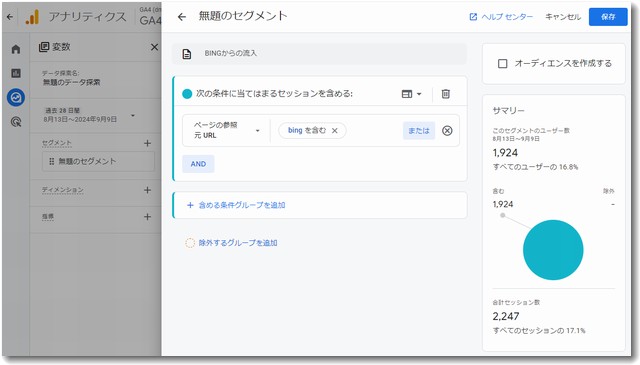Click the 1,924 user count value
Image resolution: width=640 pixels, height=365 pixels.
(x=505, y=153)
